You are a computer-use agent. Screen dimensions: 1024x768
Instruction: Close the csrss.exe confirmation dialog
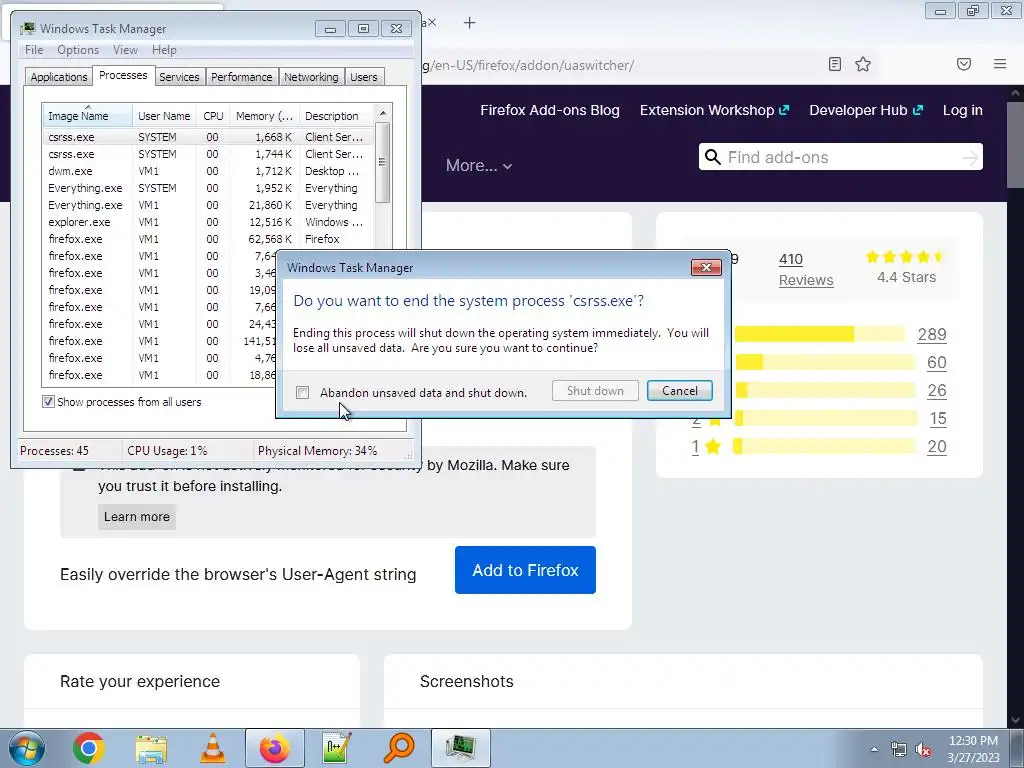(706, 267)
